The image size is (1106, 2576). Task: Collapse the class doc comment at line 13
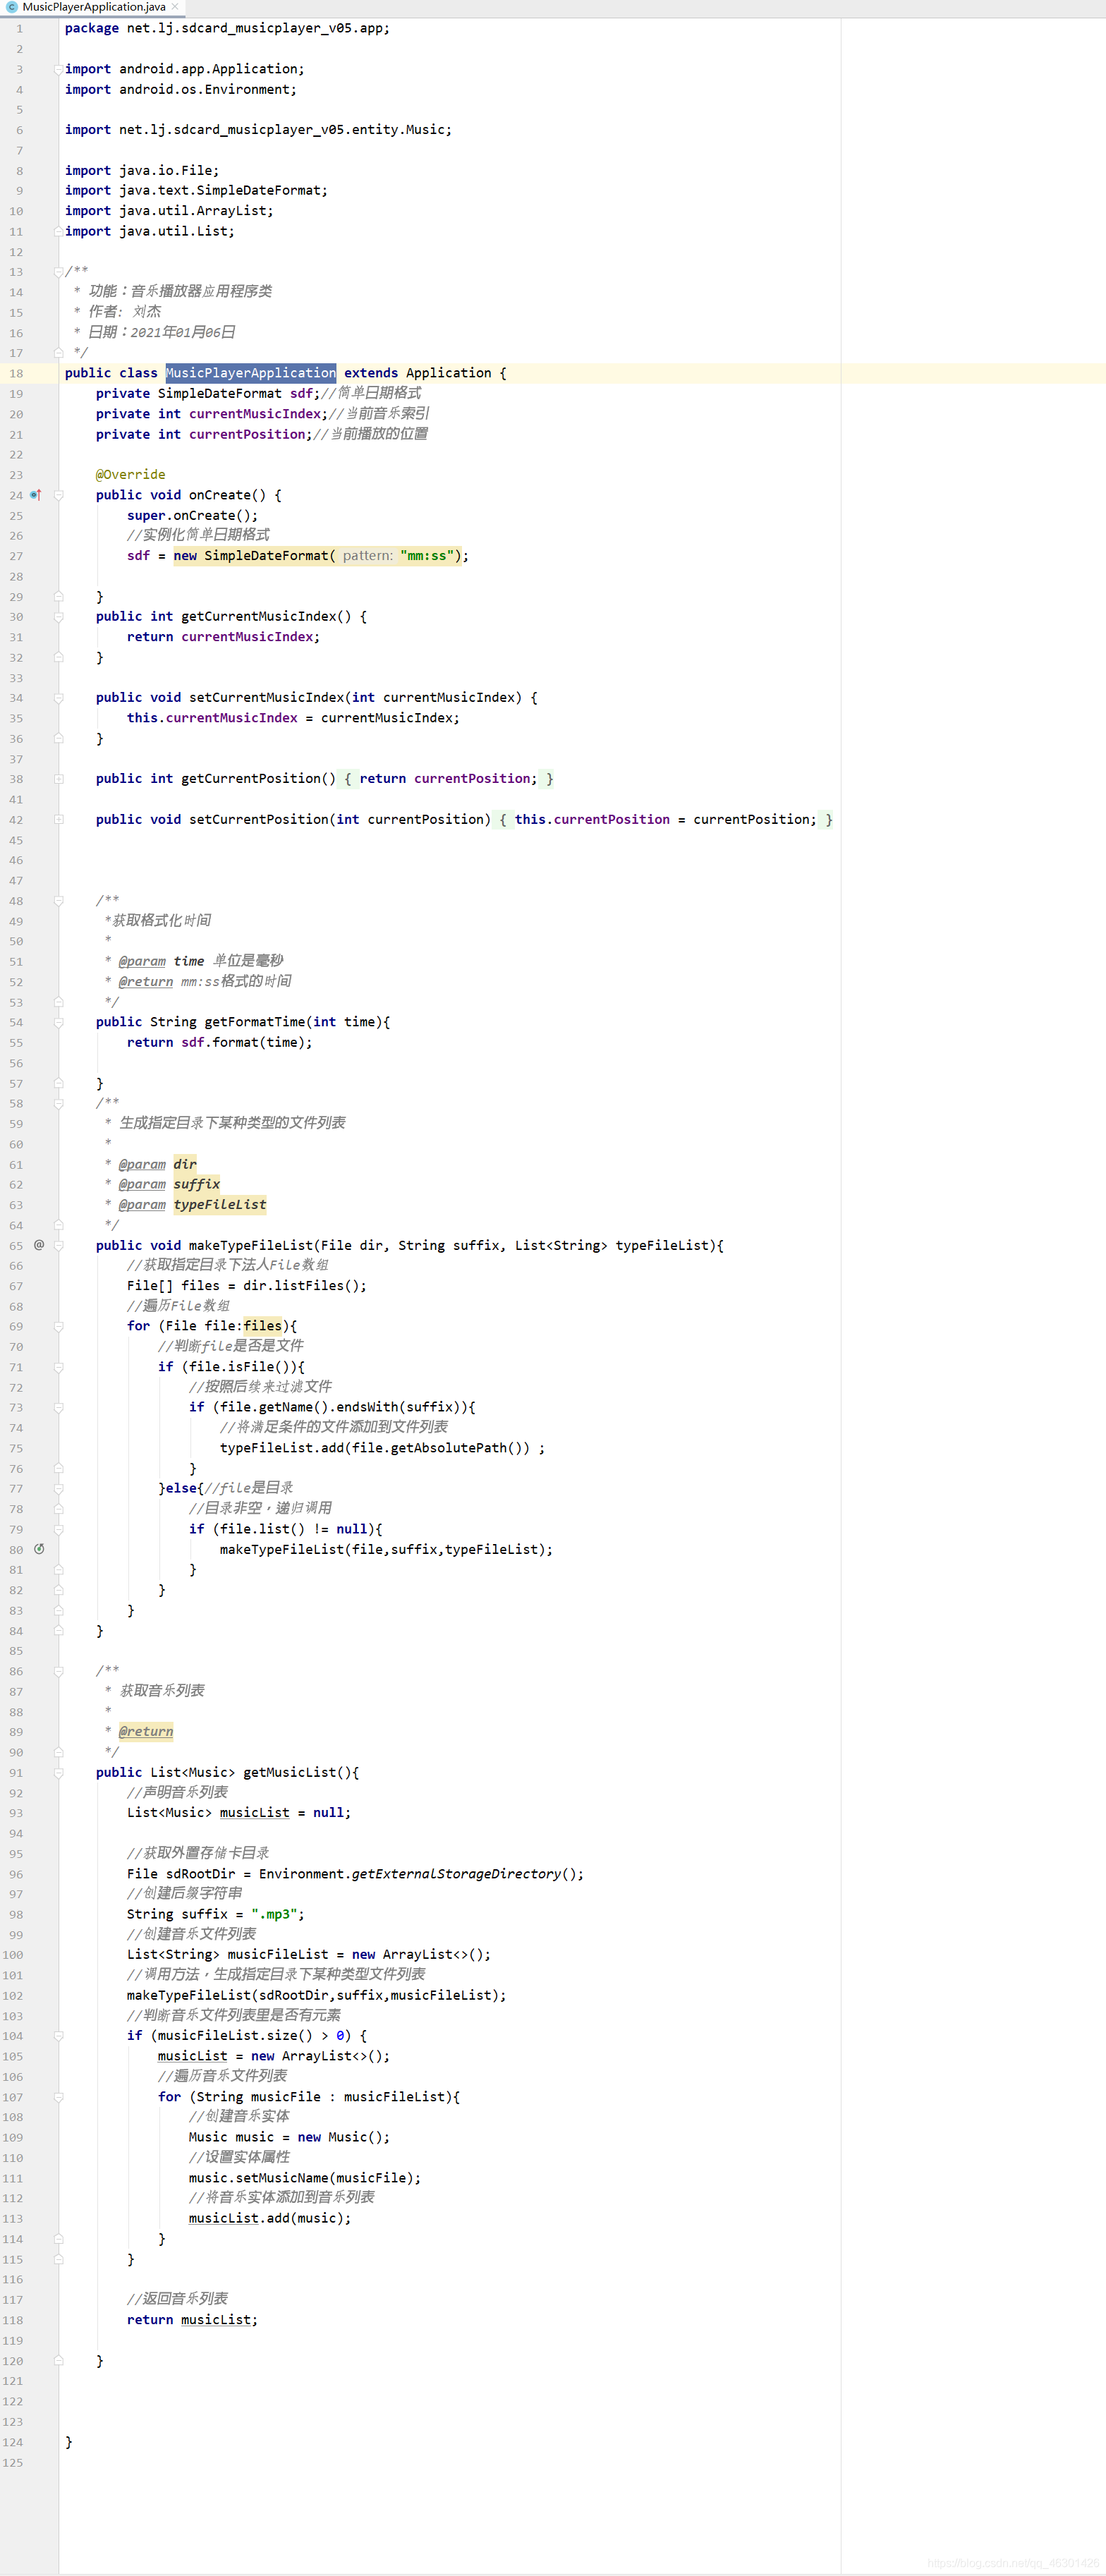click(58, 272)
